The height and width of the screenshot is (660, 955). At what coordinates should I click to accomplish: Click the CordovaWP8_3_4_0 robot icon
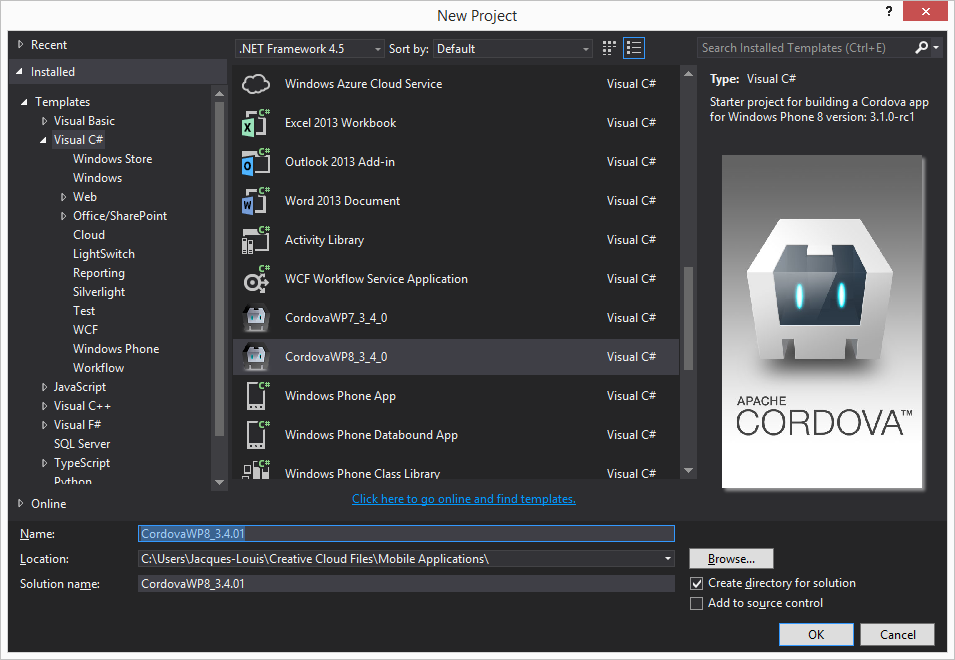[x=256, y=357]
